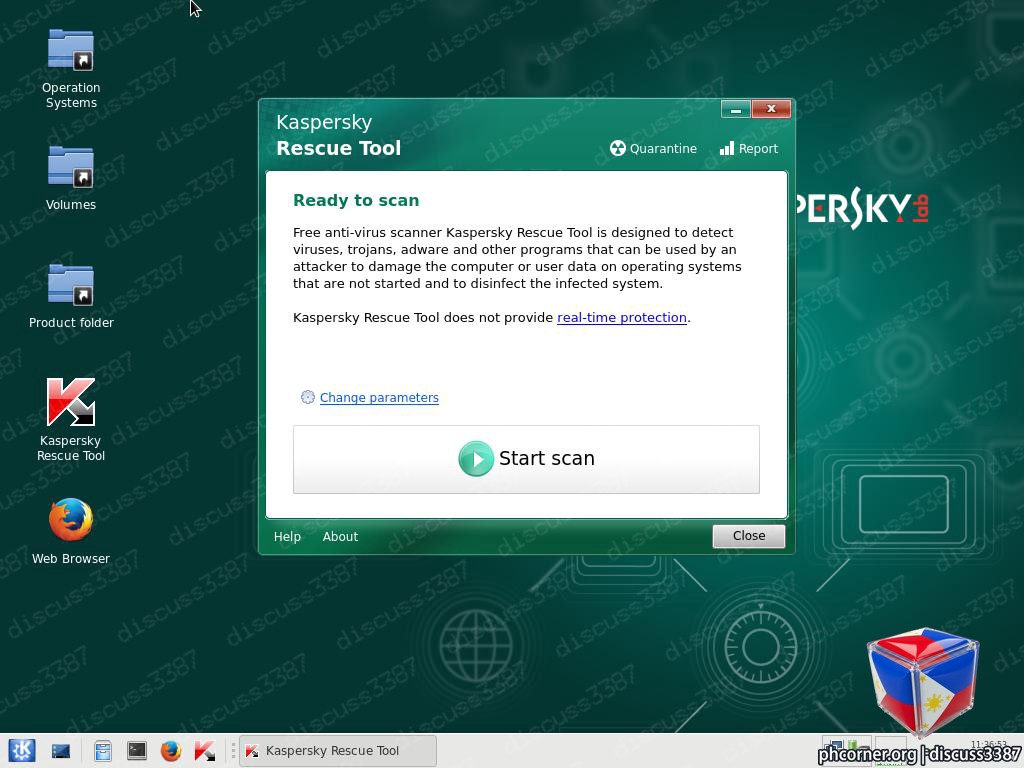Launch the Web Browser desktop icon
The image size is (1024, 768).
coord(71,531)
